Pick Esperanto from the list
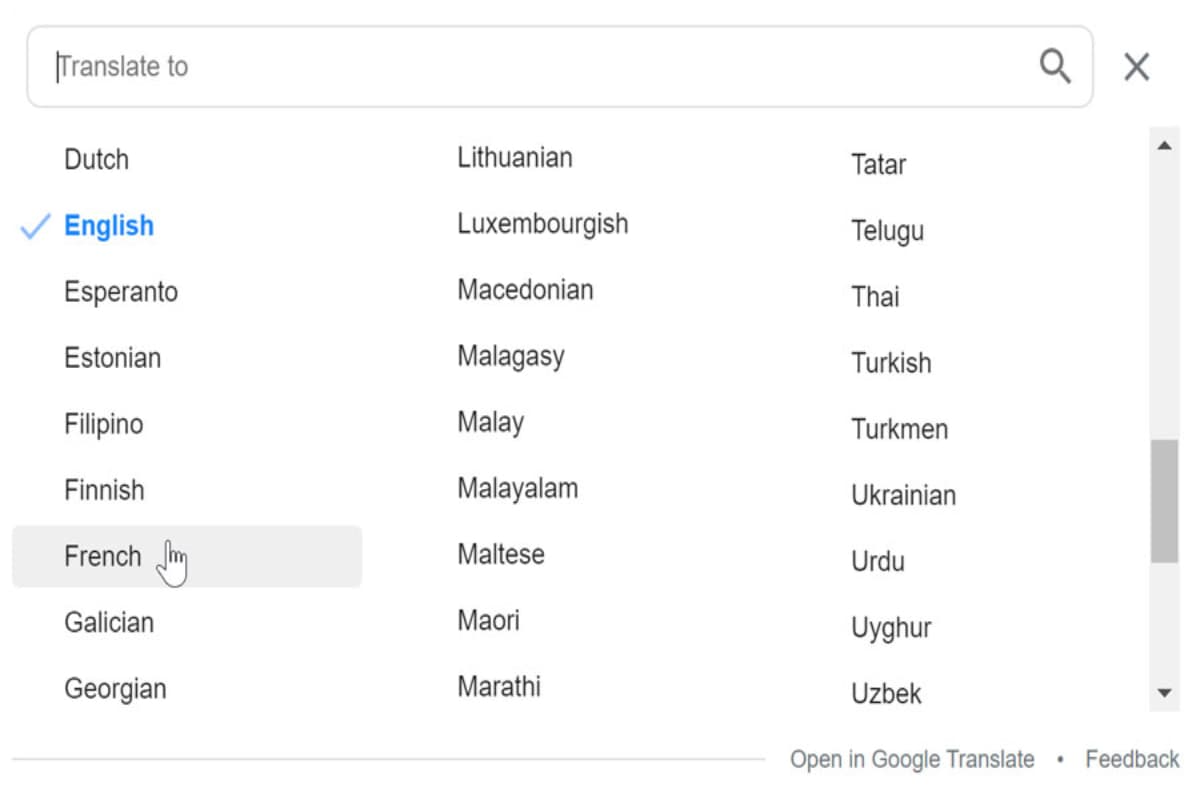The height and width of the screenshot is (800, 1200). (x=121, y=292)
